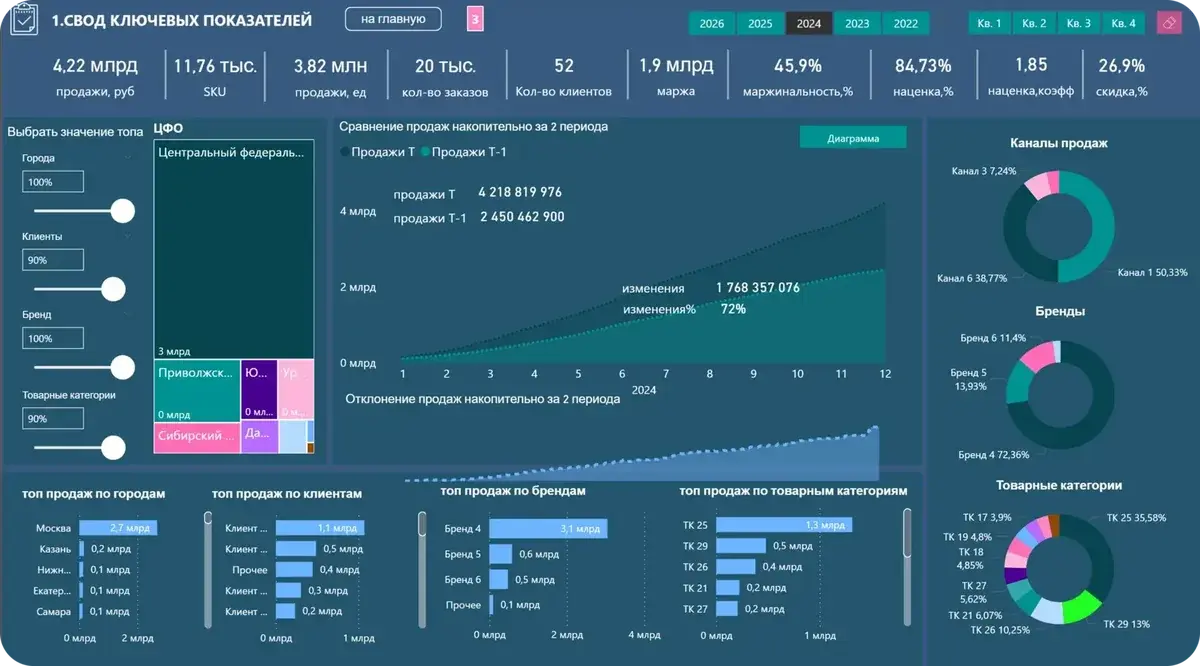Select year 2025 filter
The height and width of the screenshot is (666, 1200).
coord(760,24)
